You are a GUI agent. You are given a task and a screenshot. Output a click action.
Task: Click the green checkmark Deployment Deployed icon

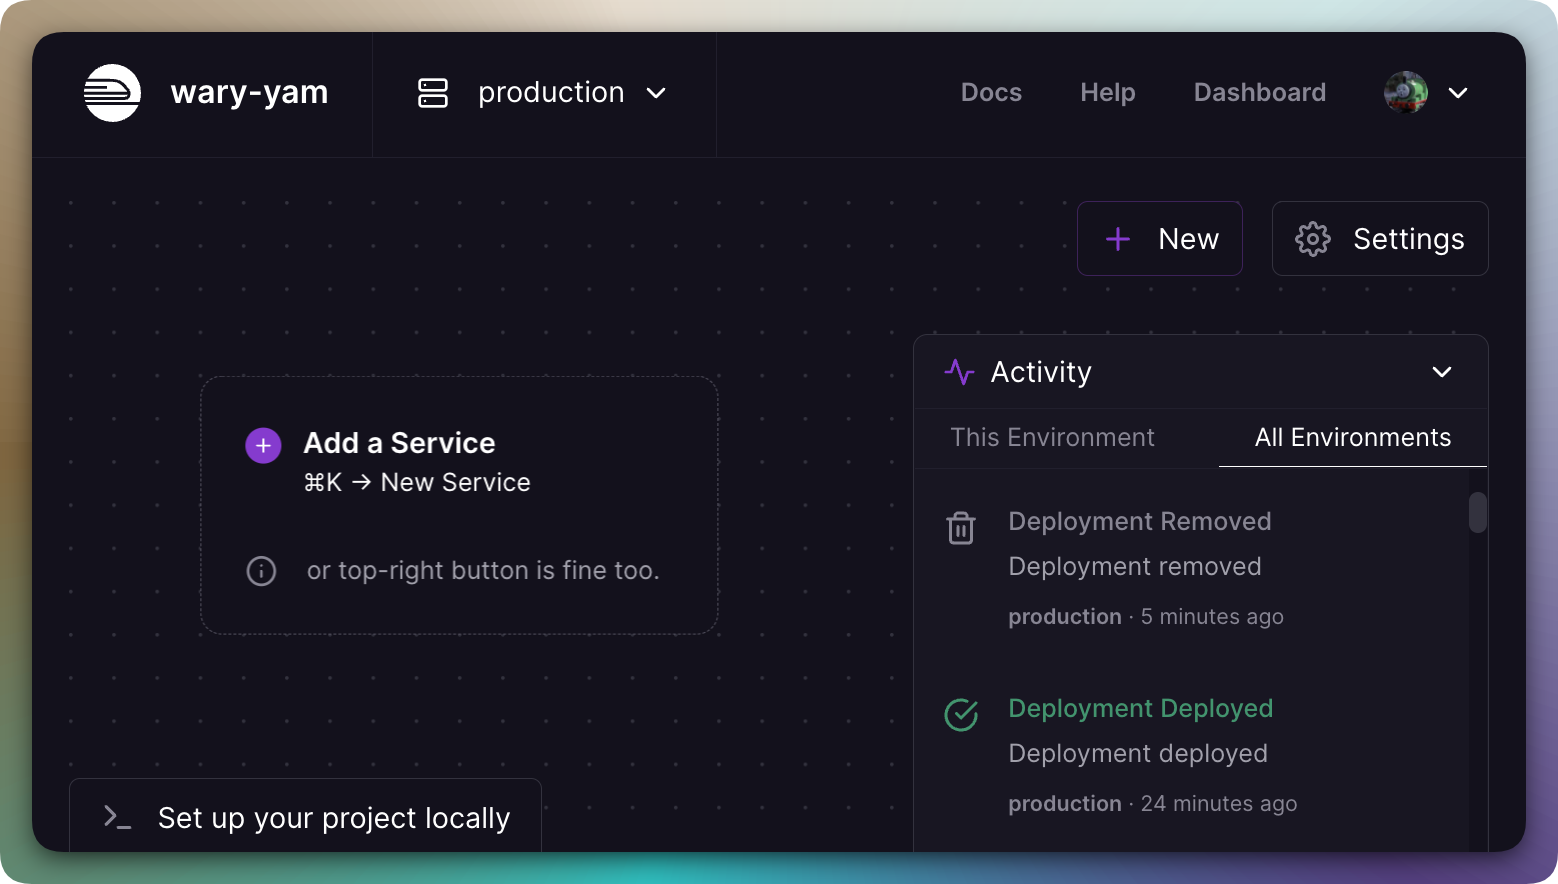coord(961,715)
